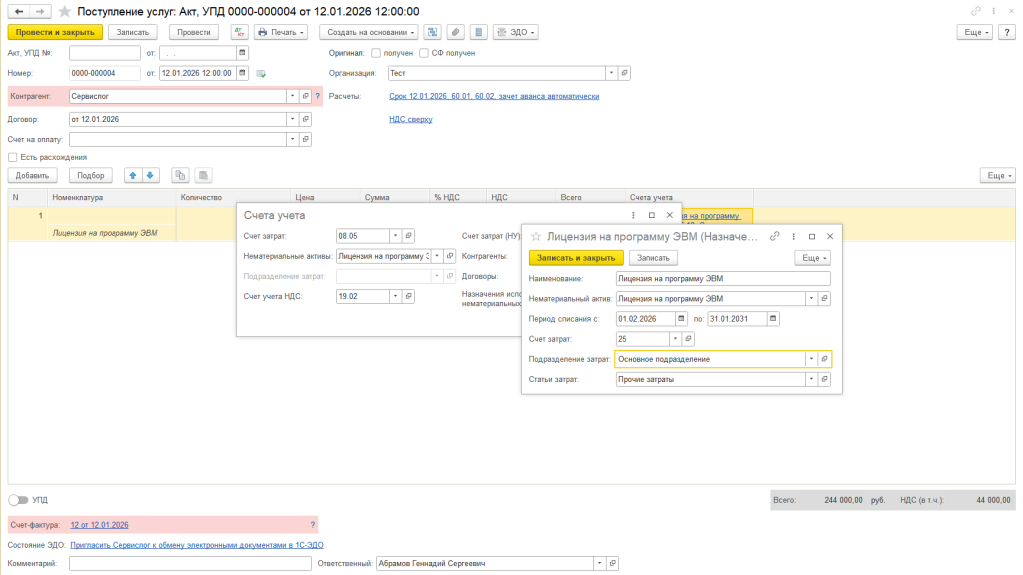
Task: Open the calendar for Период списания с date
Action: click(x=681, y=319)
